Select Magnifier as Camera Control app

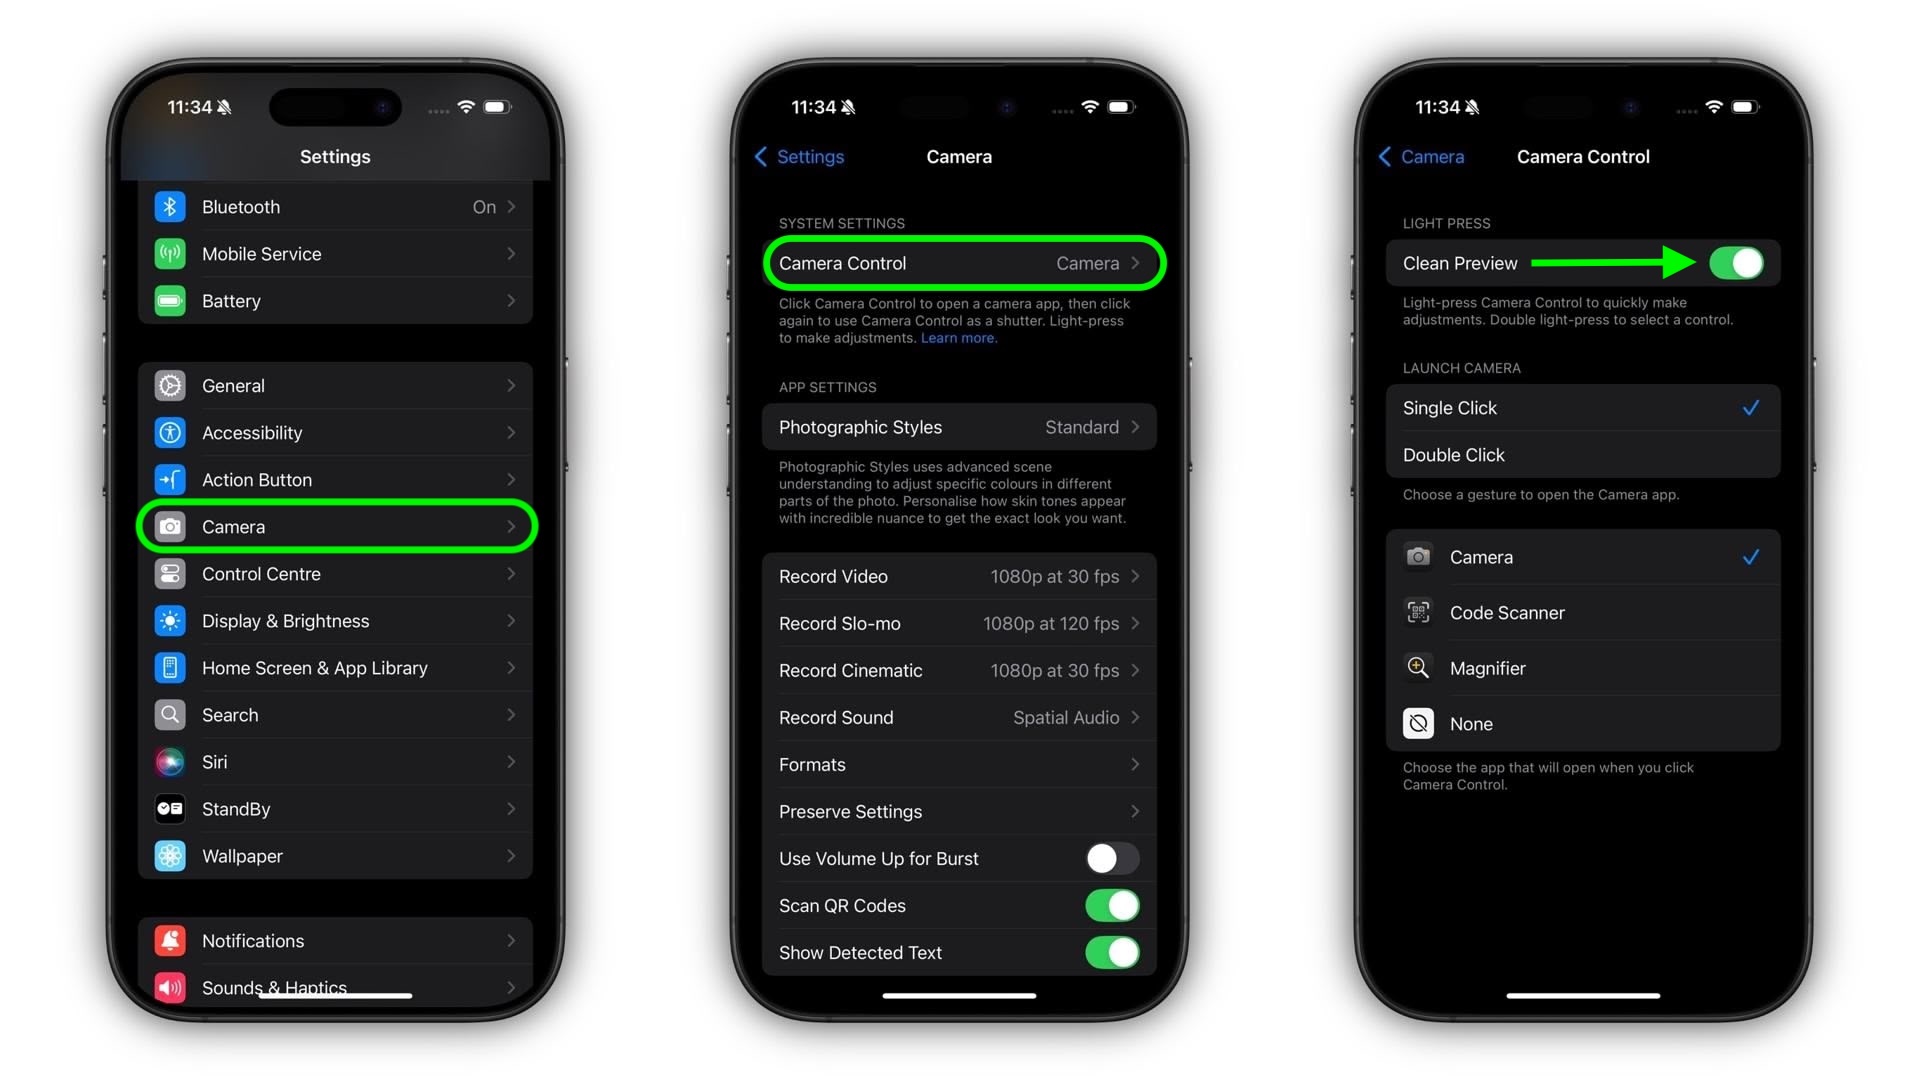(x=1580, y=667)
